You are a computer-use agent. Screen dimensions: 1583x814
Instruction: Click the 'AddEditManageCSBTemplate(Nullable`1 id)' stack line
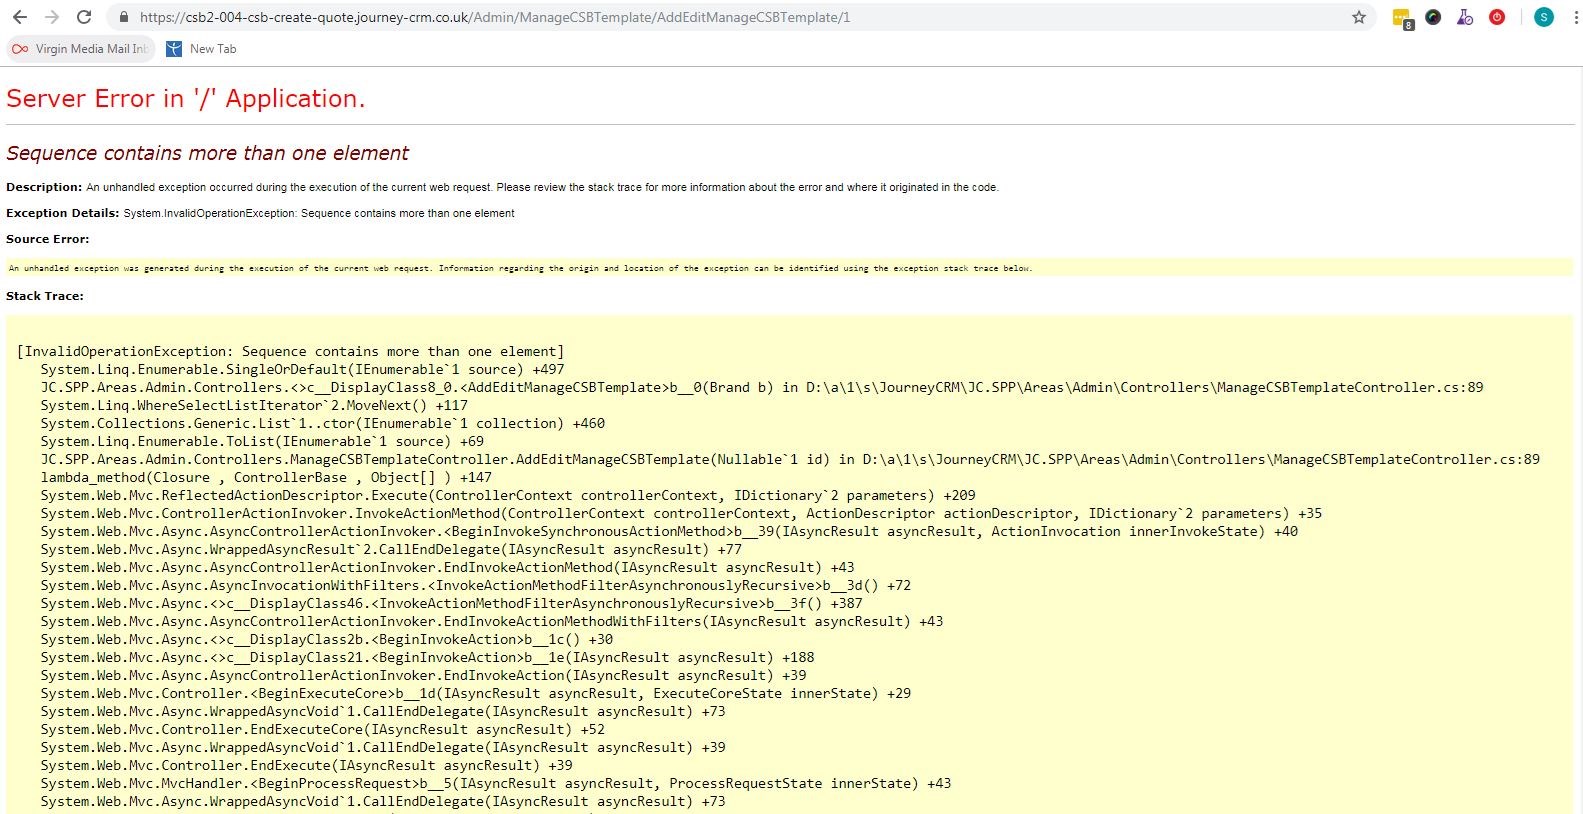[x=790, y=460]
